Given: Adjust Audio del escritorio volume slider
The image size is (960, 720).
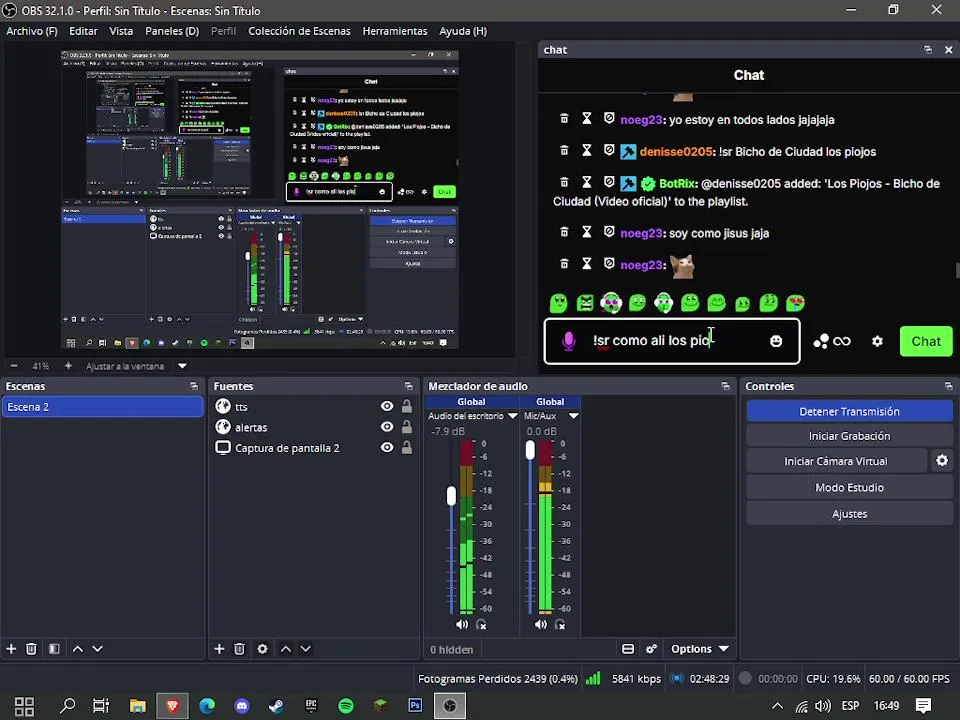Looking at the screenshot, I should 451,495.
